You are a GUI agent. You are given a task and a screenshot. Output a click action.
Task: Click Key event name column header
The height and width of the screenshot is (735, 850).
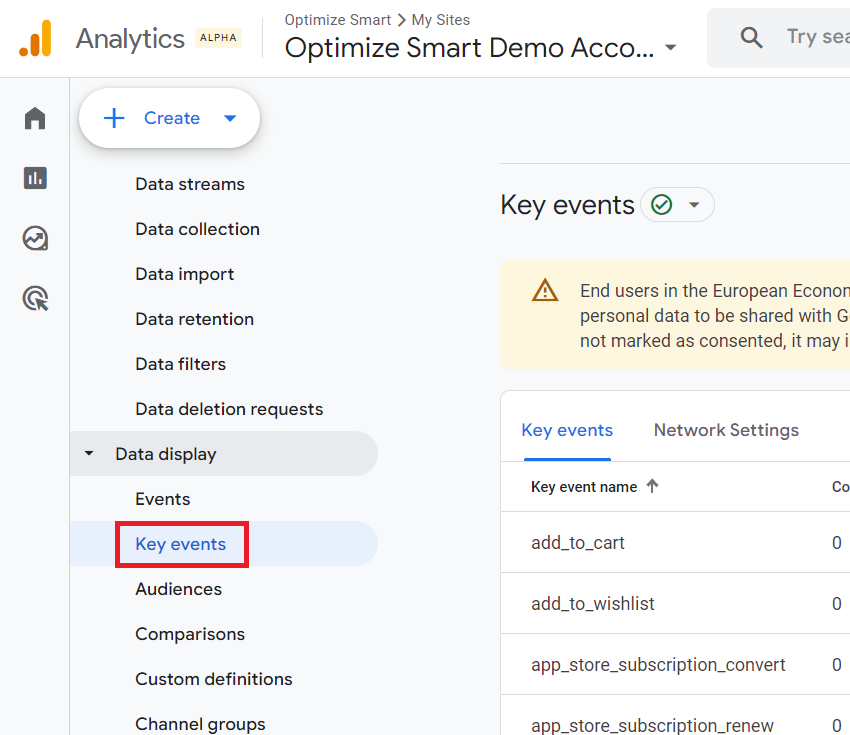584,487
